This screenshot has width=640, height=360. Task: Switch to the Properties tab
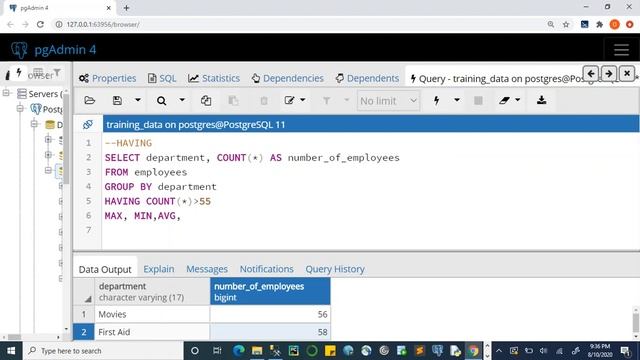pyautogui.click(x=108, y=78)
